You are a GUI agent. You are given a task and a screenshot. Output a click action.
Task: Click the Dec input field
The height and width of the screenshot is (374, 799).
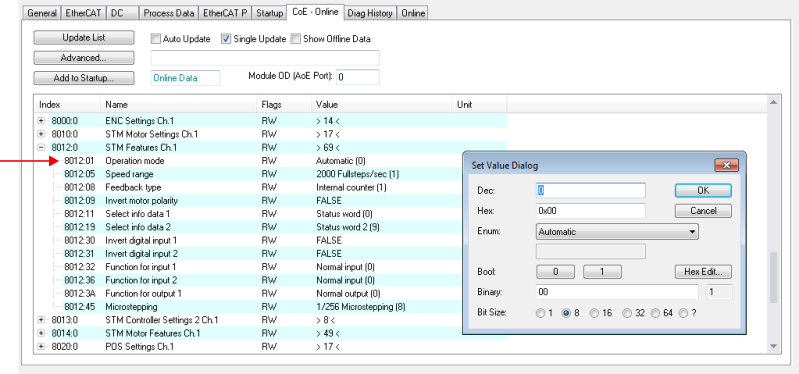point(591,190)
